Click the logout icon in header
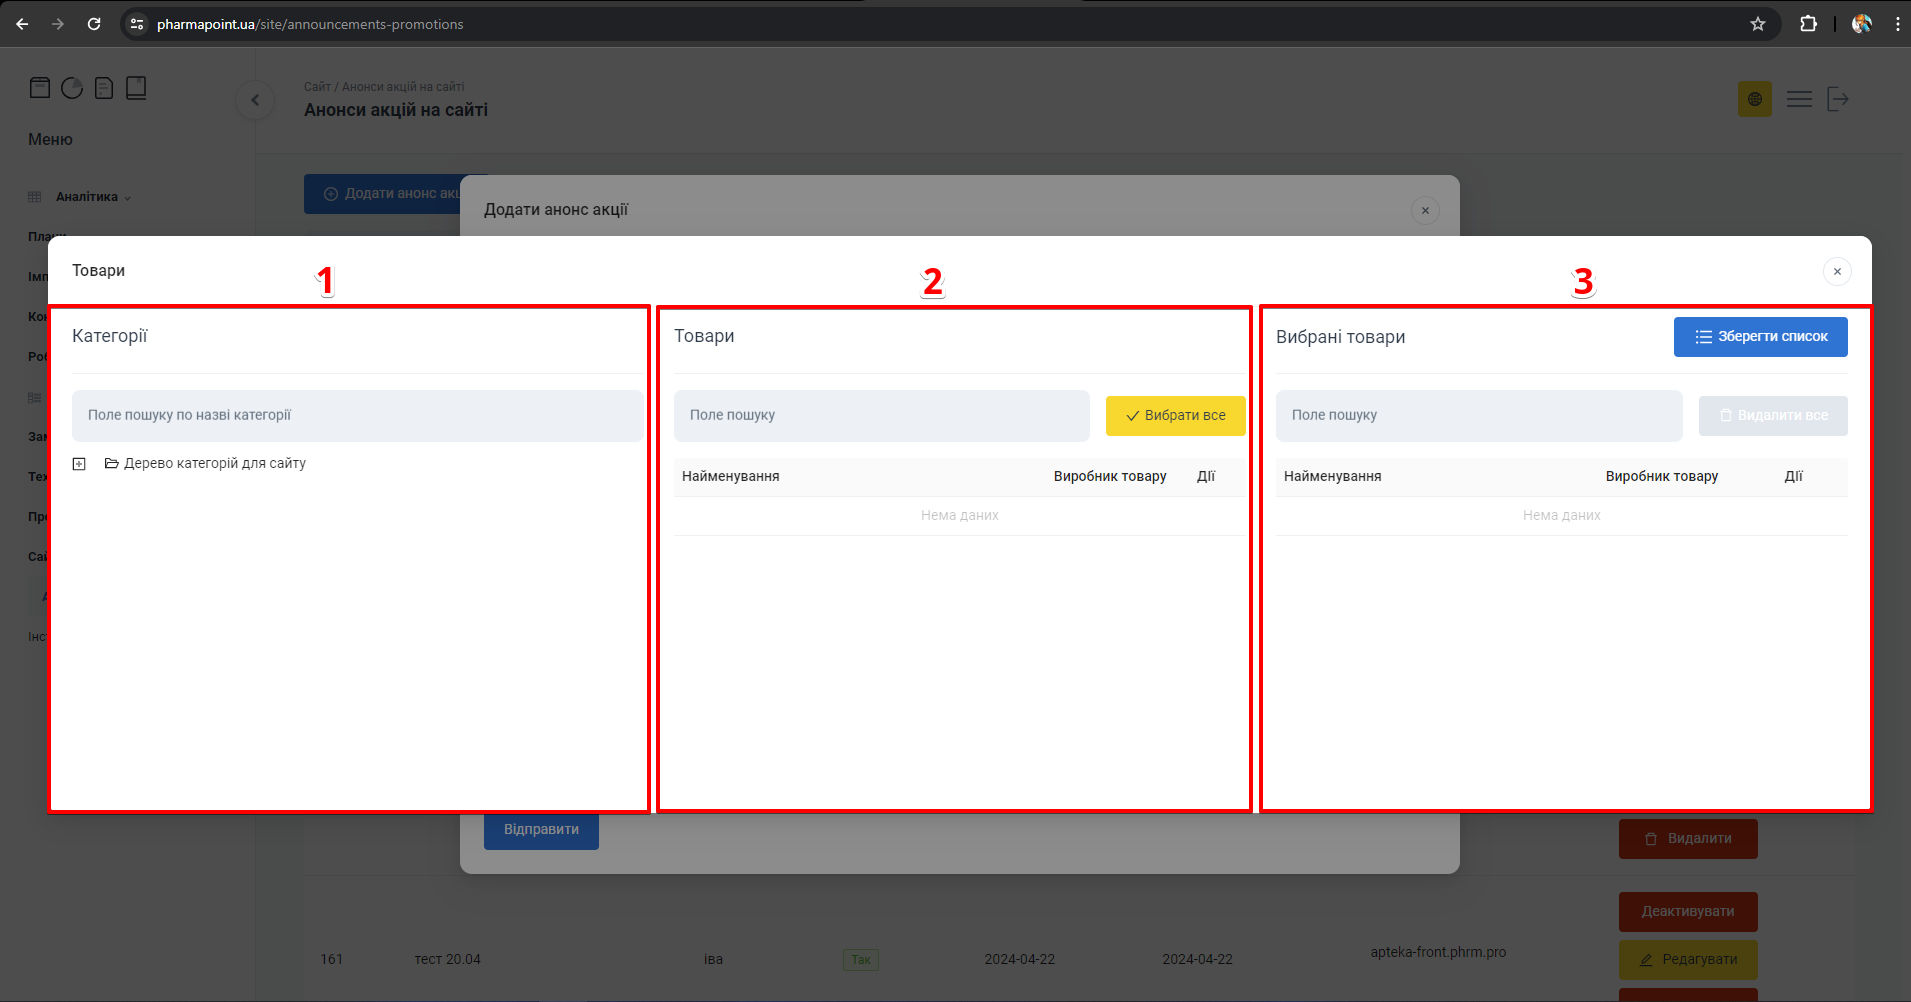Viewport: 1911px width, 1002px height. tap(1837, 99)
